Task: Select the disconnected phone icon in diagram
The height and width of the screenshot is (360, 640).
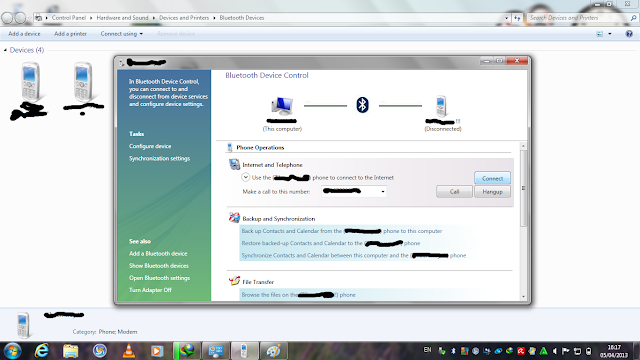Action: pyautogui.click(x=441, y=106)
